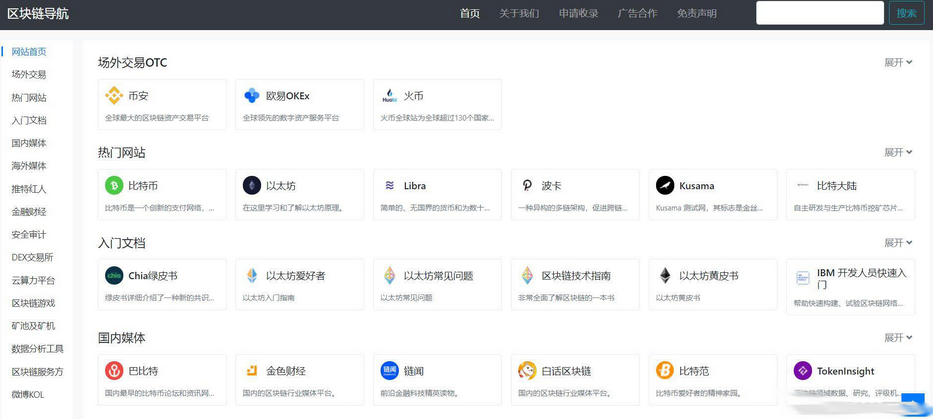Click the Kusama black bird icon

click(x=665, y=186)
